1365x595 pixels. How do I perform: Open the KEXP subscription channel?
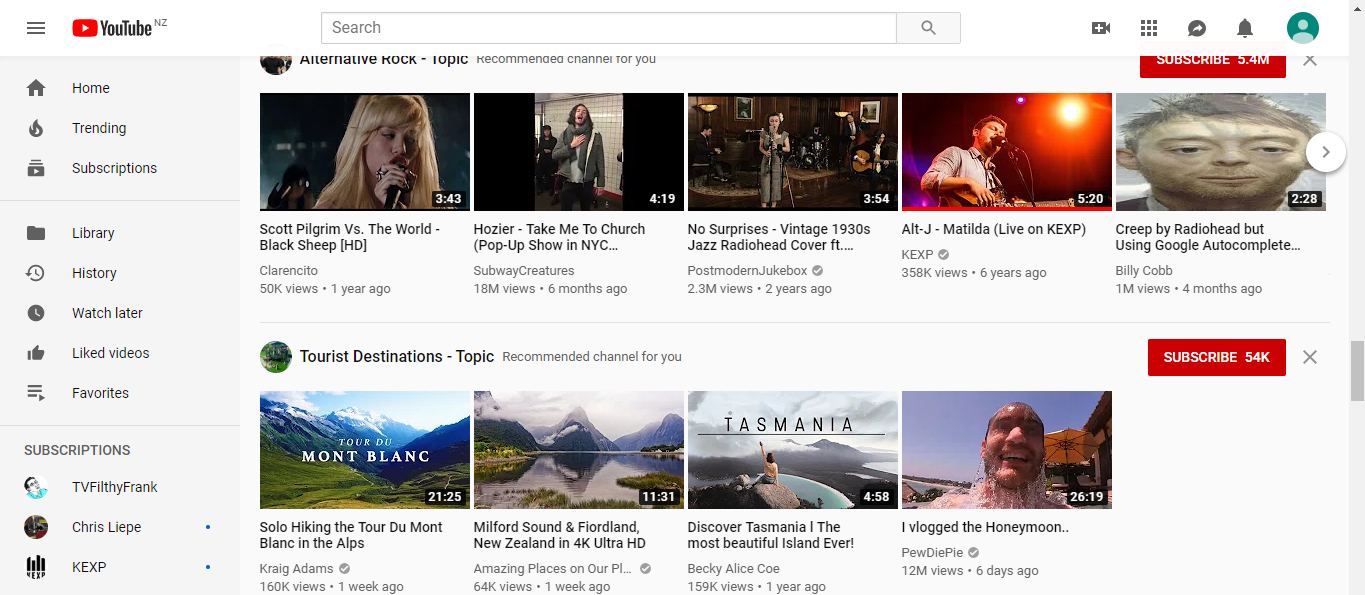click(x=89, y=567)
